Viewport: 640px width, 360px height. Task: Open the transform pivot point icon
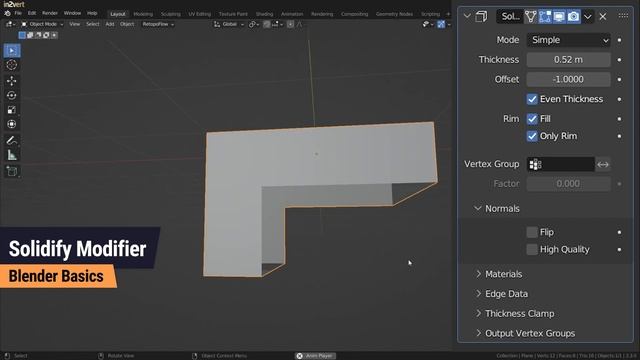click(x=253, y=24)
